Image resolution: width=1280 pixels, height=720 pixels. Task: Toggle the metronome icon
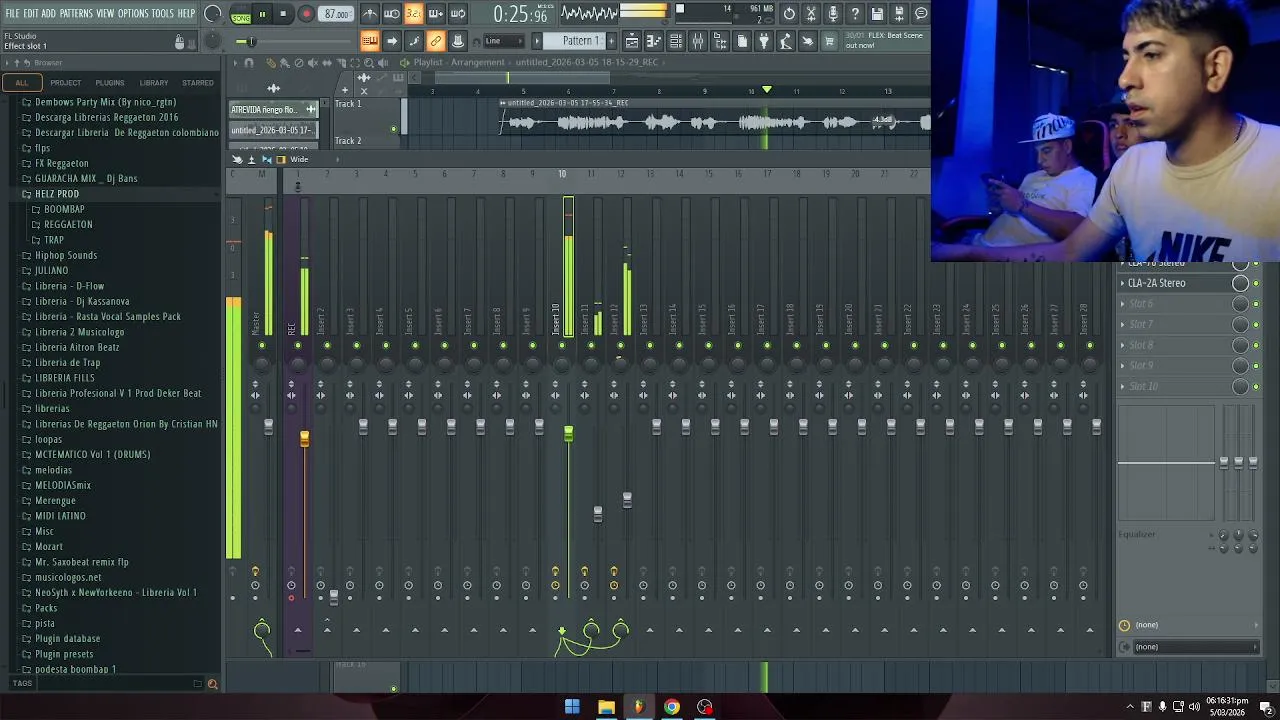pos(370,14)
